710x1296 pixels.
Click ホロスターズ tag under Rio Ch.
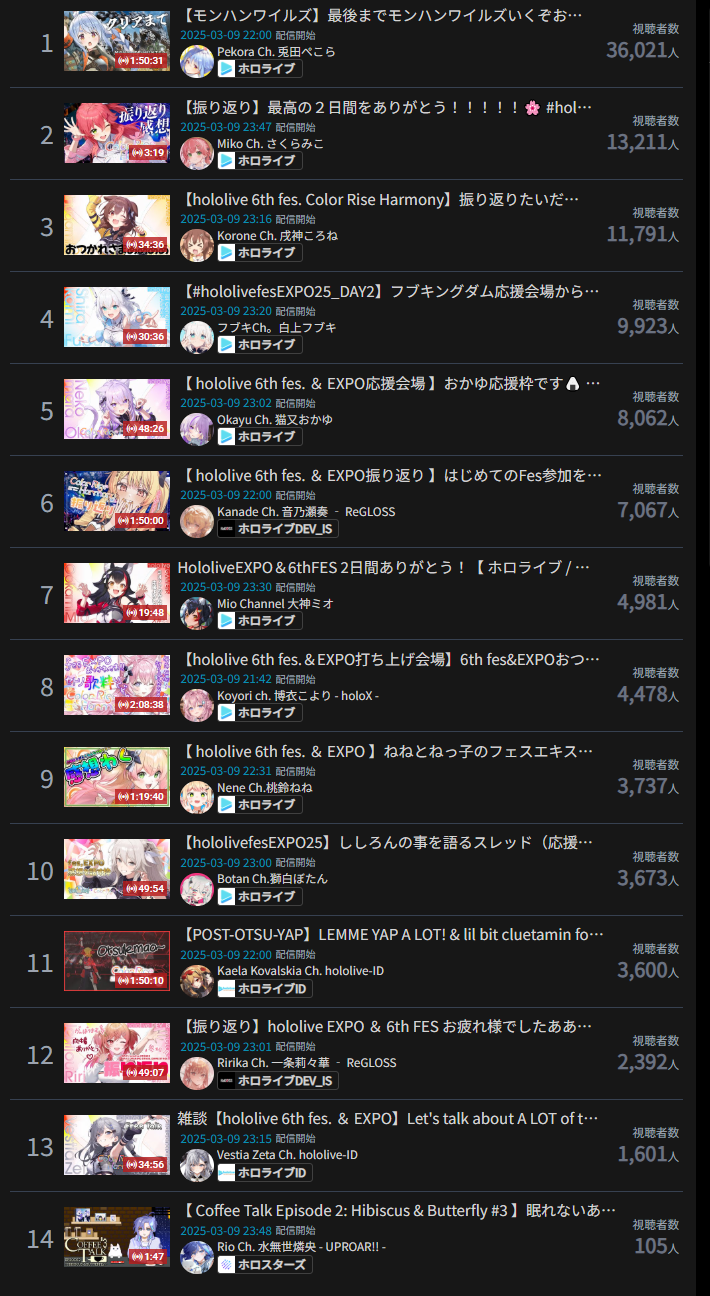click(265, 1265)
